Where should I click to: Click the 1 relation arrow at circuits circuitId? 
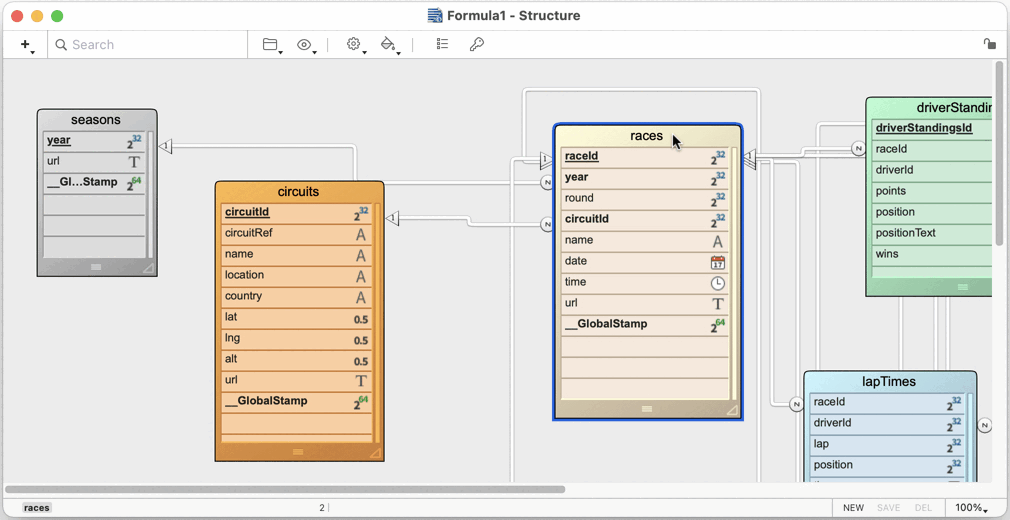tap(392, 218)
